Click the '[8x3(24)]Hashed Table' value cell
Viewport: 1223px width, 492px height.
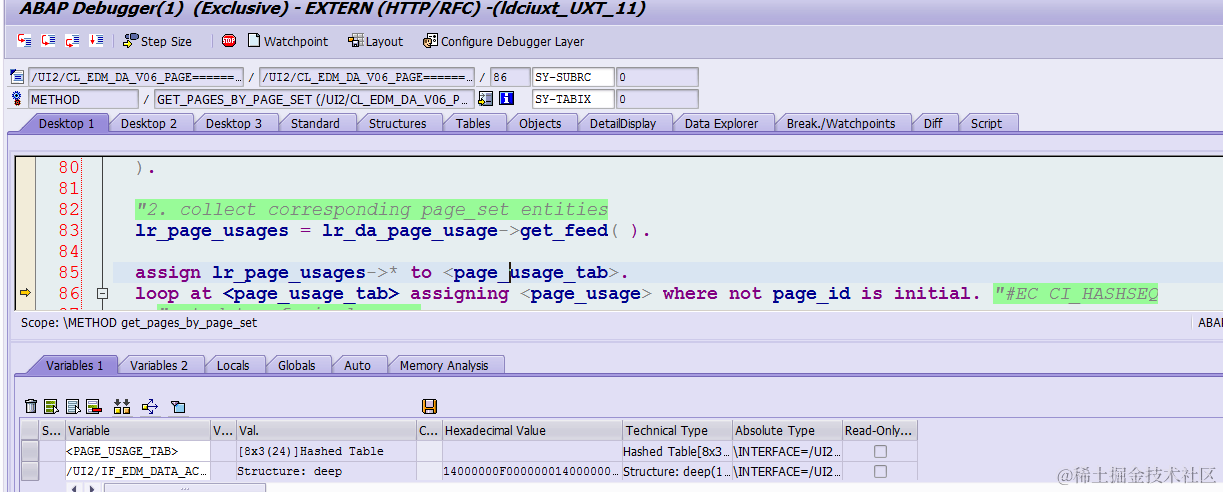coord(326,451)
